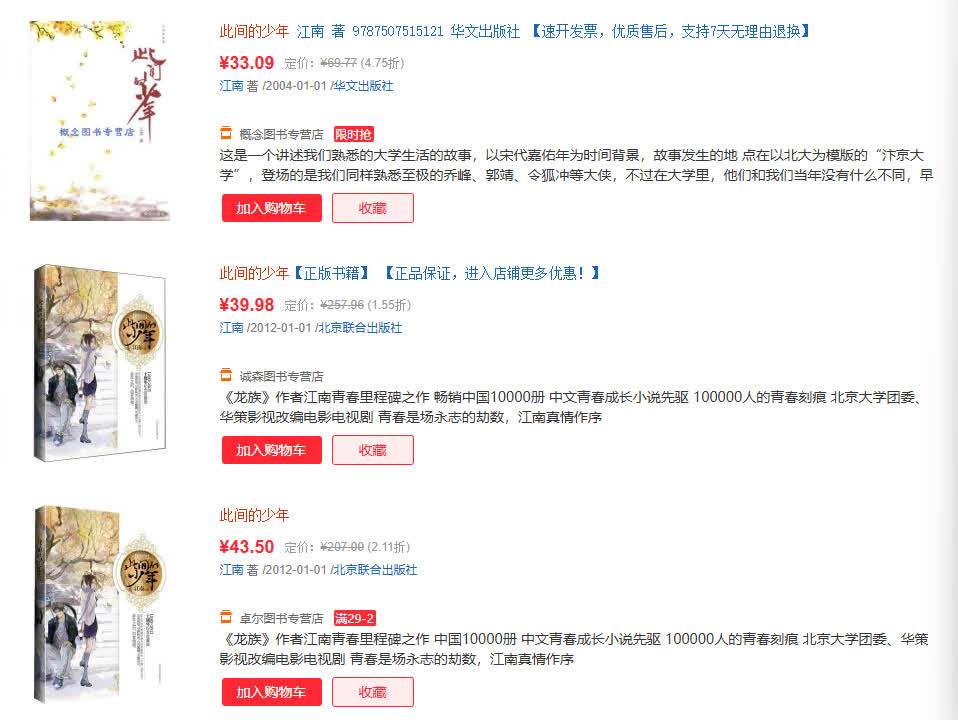This screenshot has height=720, width=958.
Task: Click the shop icon beside 概念图书专营店
Action: tap(226, 133)
